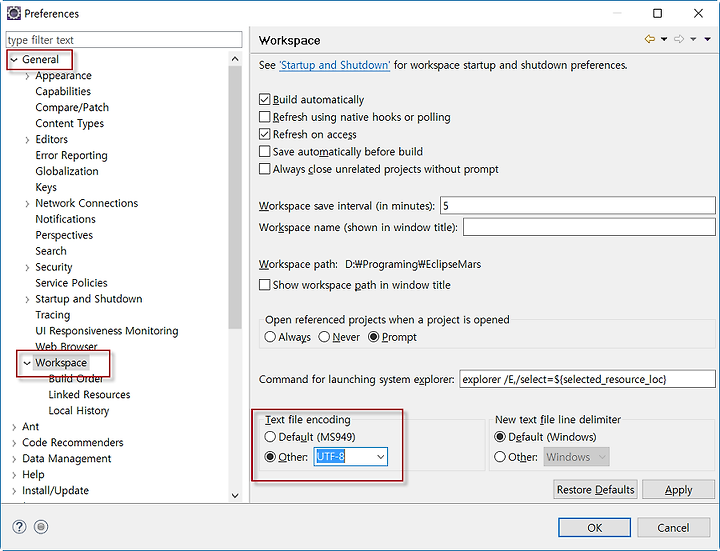Select Compare/Patch preferences page
Screen dimensions: 720x551
coord(72,107)
